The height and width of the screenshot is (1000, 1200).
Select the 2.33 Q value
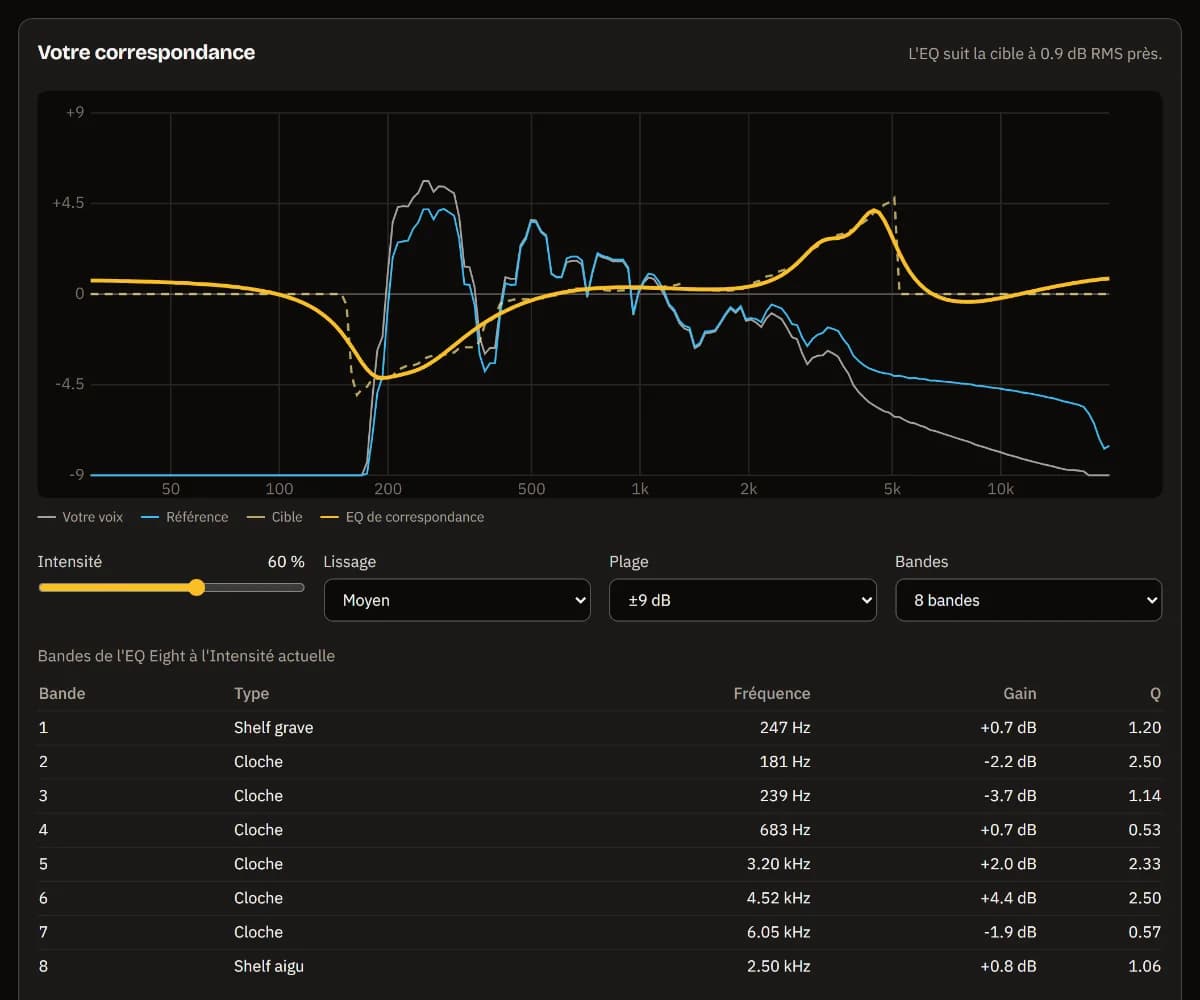1145,863
